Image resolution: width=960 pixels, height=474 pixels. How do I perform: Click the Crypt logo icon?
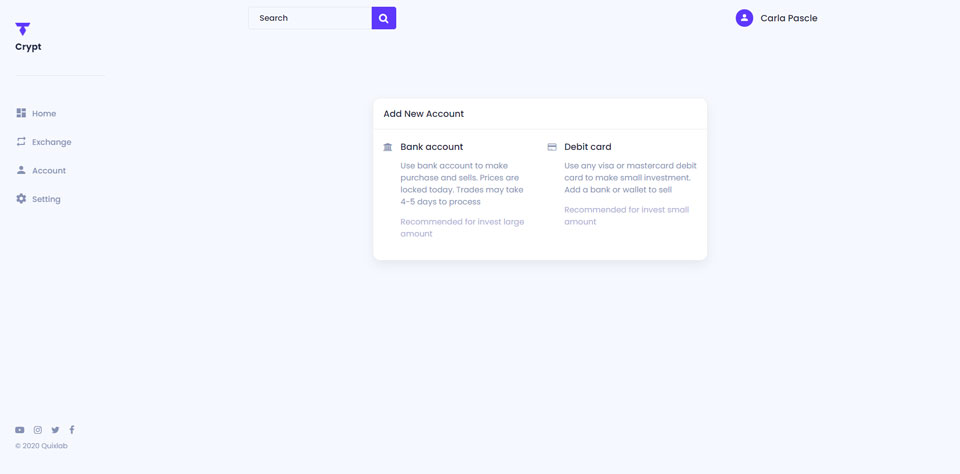22,29
